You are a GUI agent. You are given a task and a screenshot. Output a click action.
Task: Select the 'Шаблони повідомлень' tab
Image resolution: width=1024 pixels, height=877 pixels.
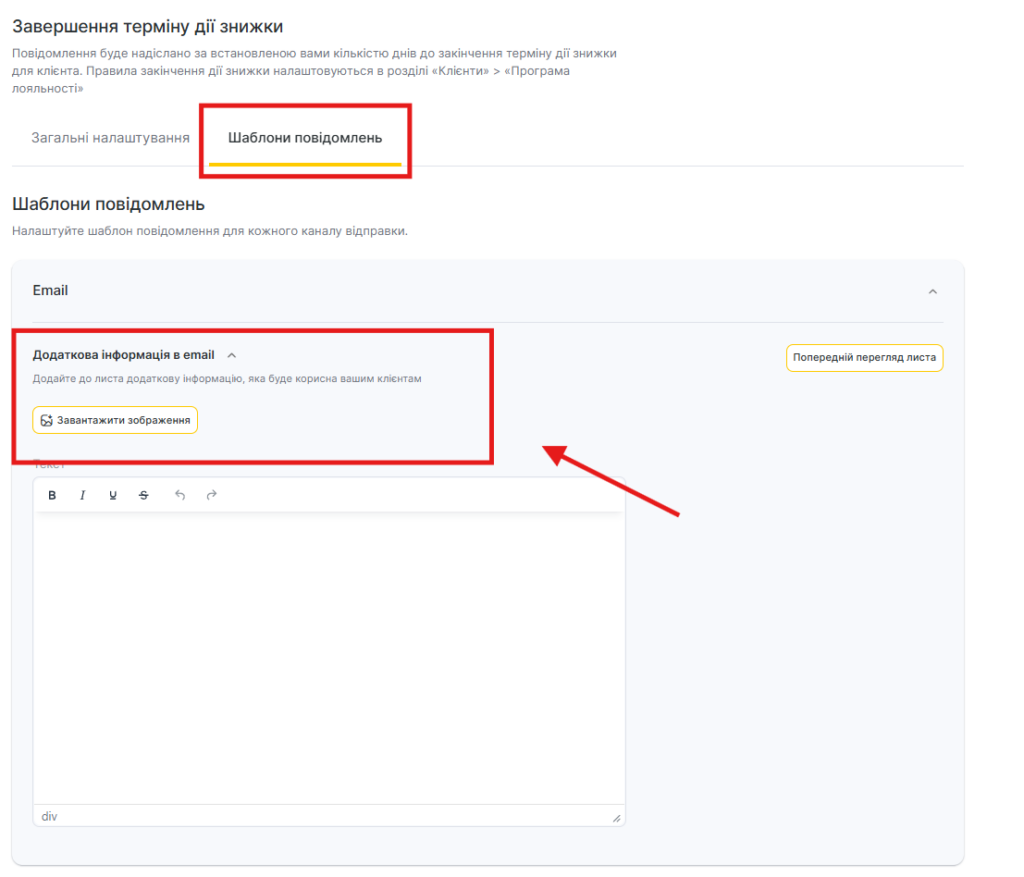coord(305,138)
